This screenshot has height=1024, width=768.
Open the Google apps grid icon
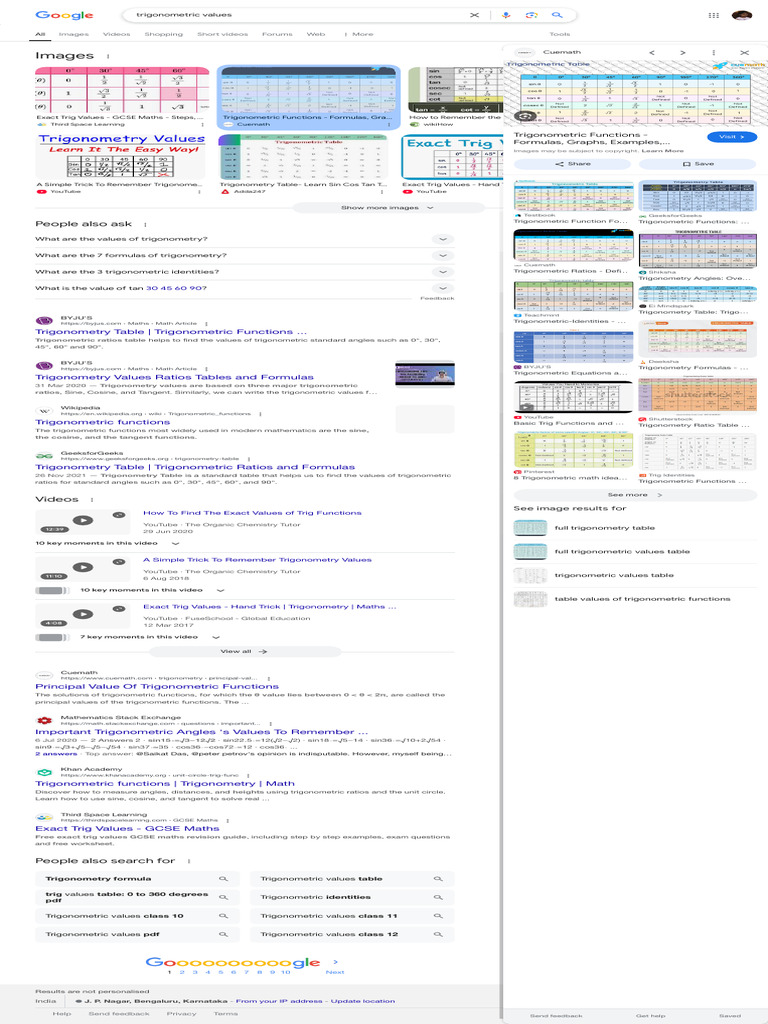(x=714, y=14)
